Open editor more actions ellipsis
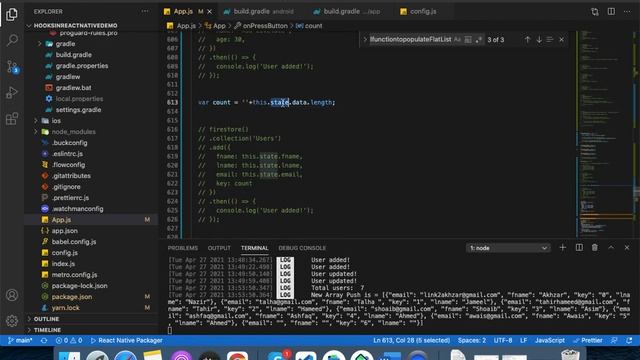The image size is (640, 360). pos(627,11)
